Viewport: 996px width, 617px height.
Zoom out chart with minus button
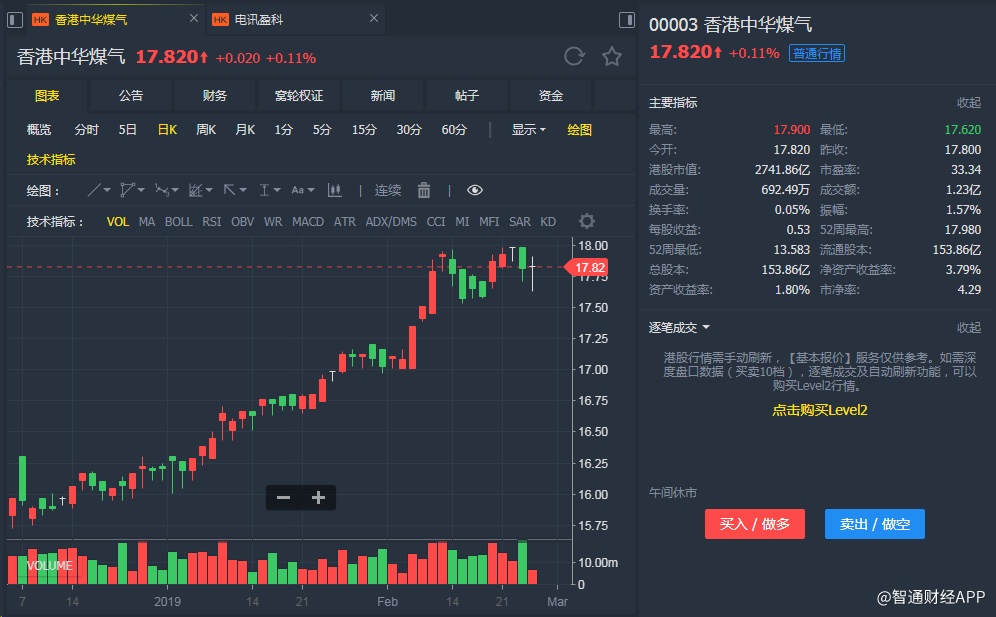[x=284, y=497]
